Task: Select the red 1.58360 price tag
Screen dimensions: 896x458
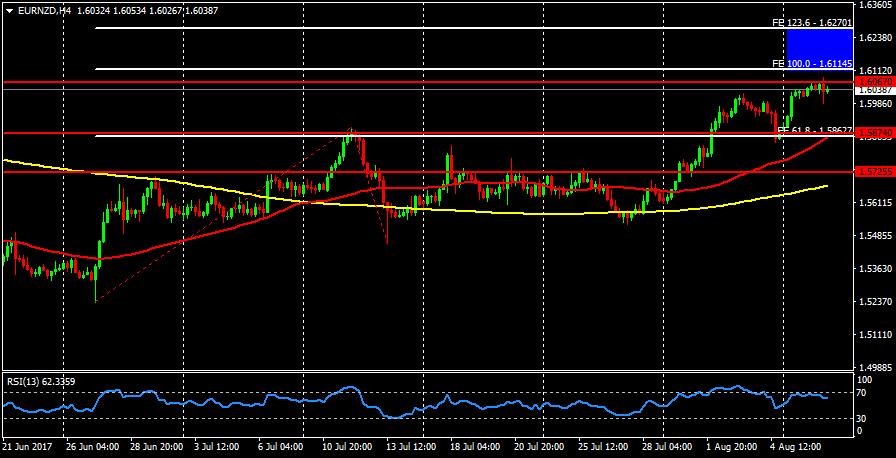Action: point(875,133)
